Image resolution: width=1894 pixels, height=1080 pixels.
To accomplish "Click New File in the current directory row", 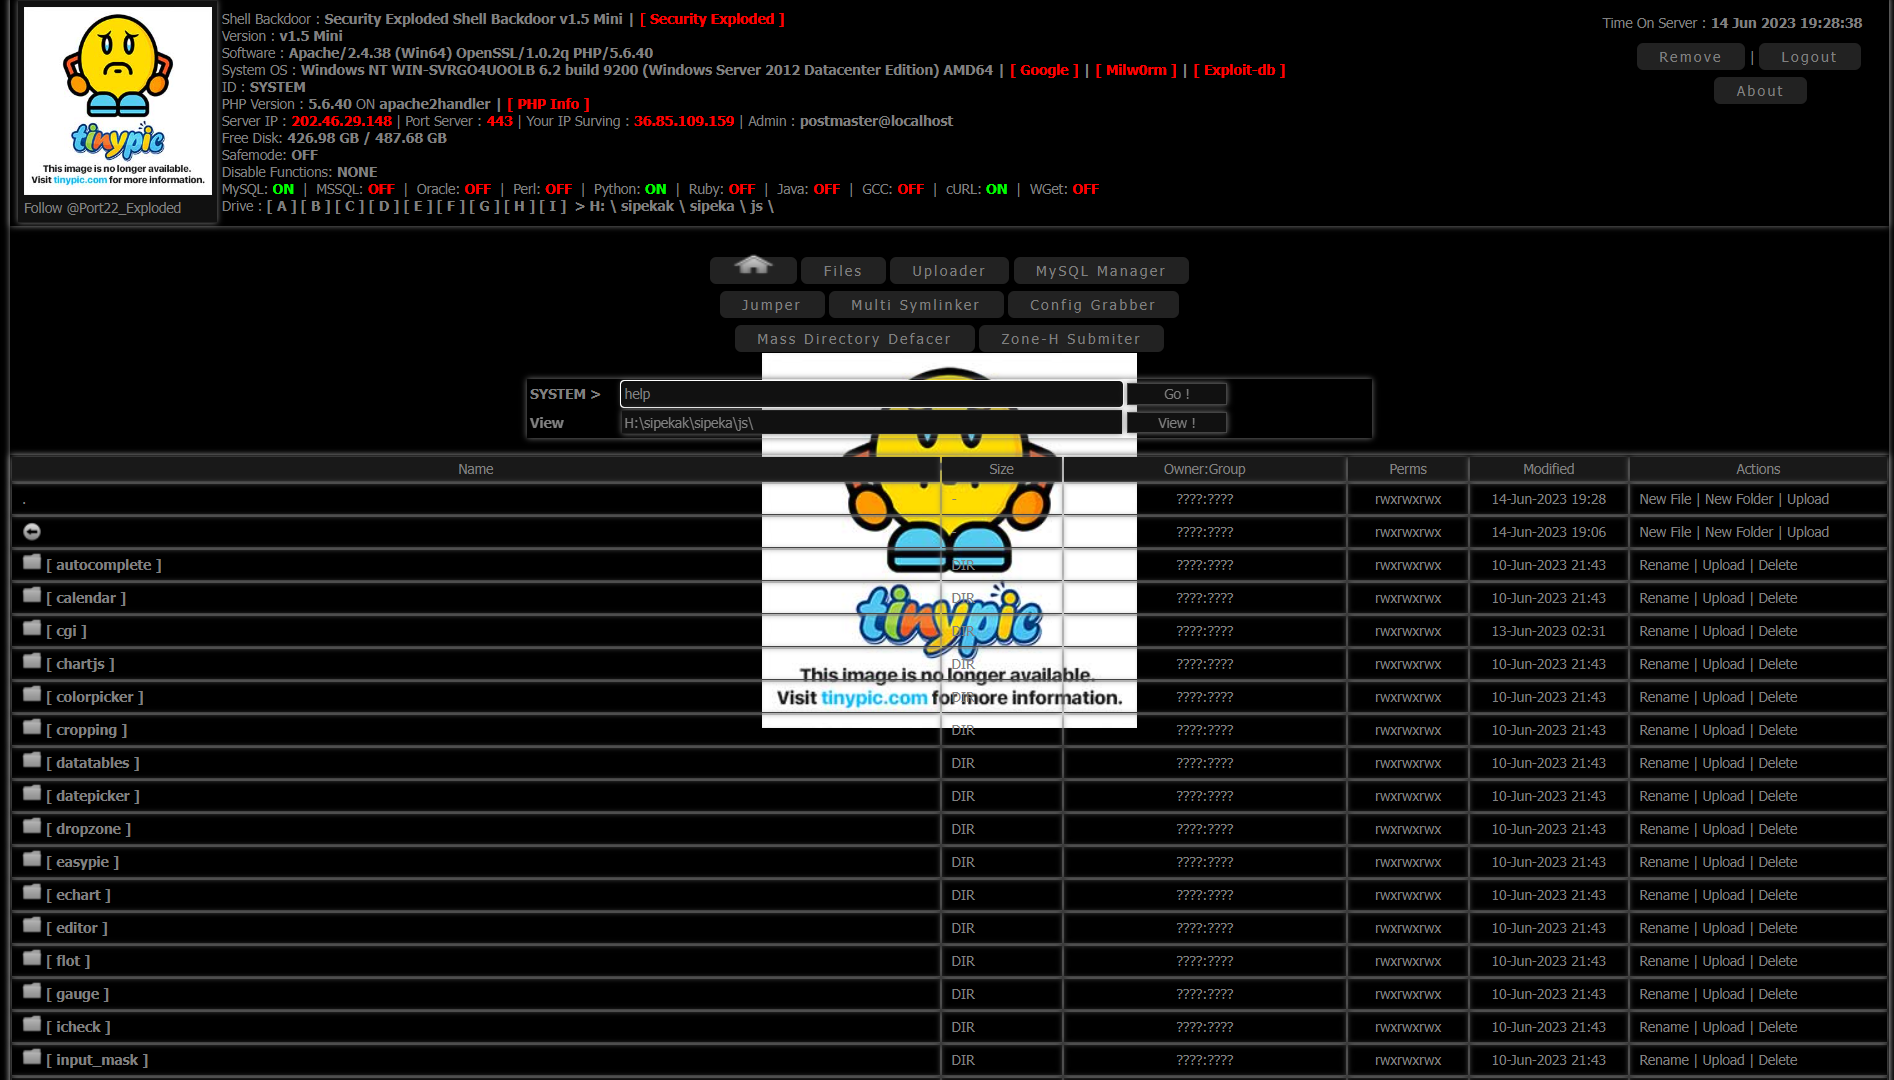I will tap(1665, 499).
